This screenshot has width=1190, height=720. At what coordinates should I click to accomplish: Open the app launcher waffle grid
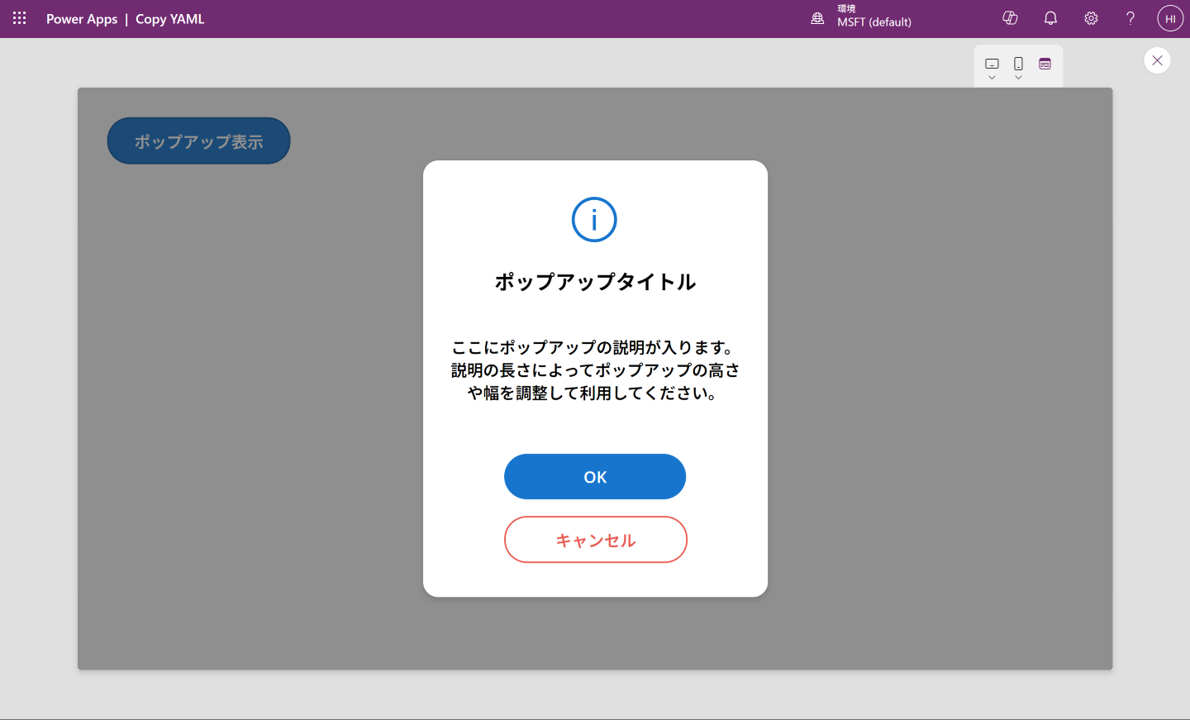[x=19, y=18]
